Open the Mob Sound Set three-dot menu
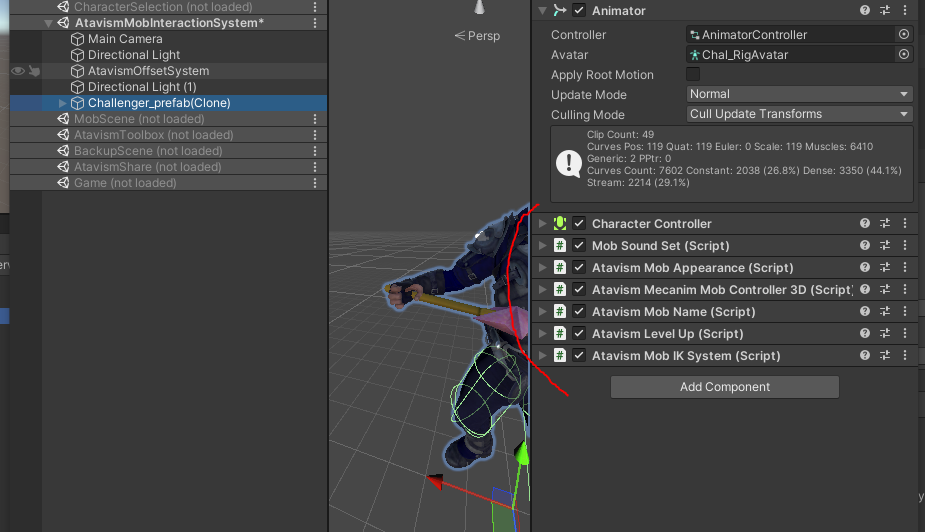Viewport: 925px width, 532px height. 905,246
